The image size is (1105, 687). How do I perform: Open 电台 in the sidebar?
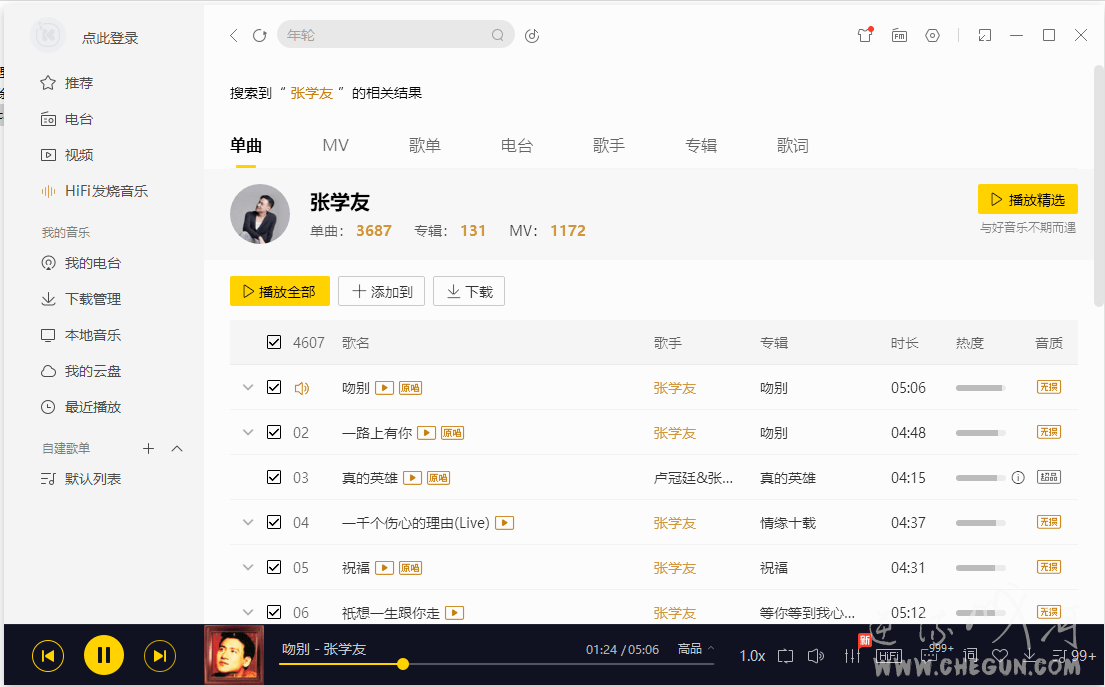pyautogui.click(x=67, y=119)
